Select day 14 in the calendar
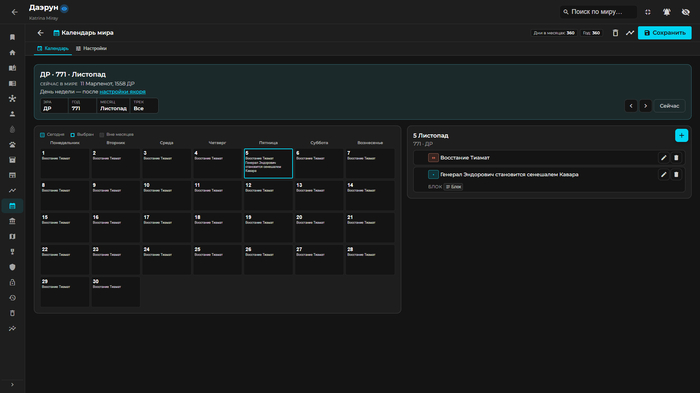The image size is (700, 393). (370, 196)
